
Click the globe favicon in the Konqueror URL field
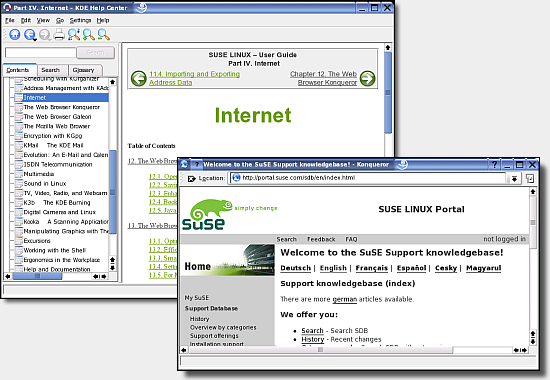click(x=236, y=178)
